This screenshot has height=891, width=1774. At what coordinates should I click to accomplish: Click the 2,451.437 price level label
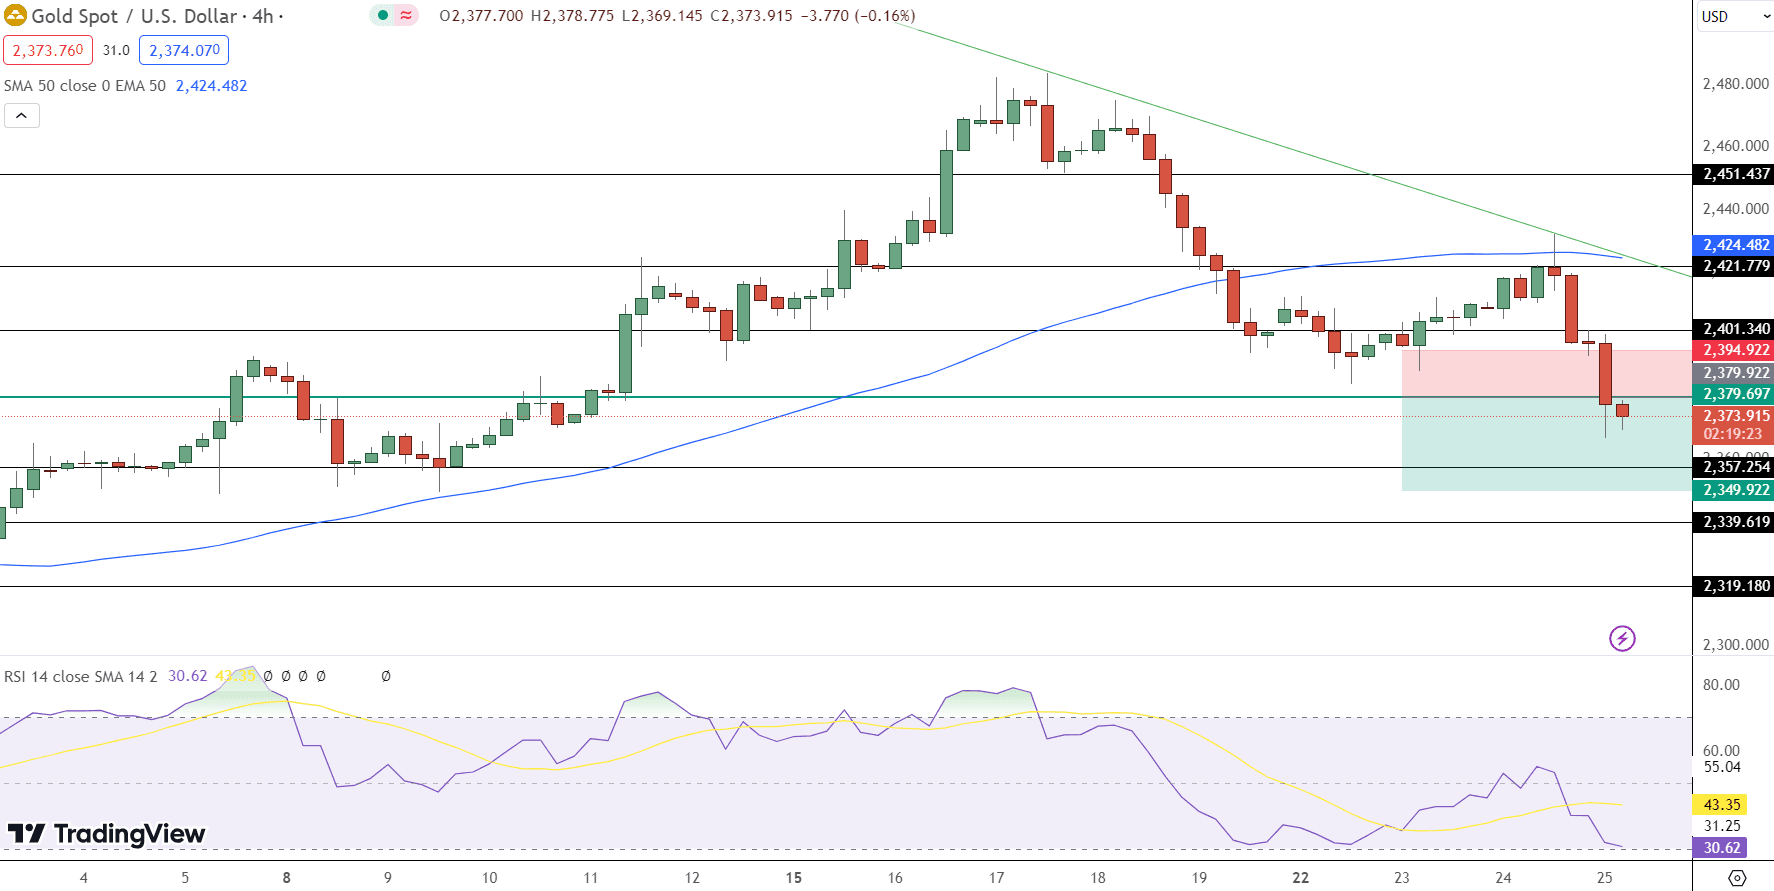coord(1733,174)
